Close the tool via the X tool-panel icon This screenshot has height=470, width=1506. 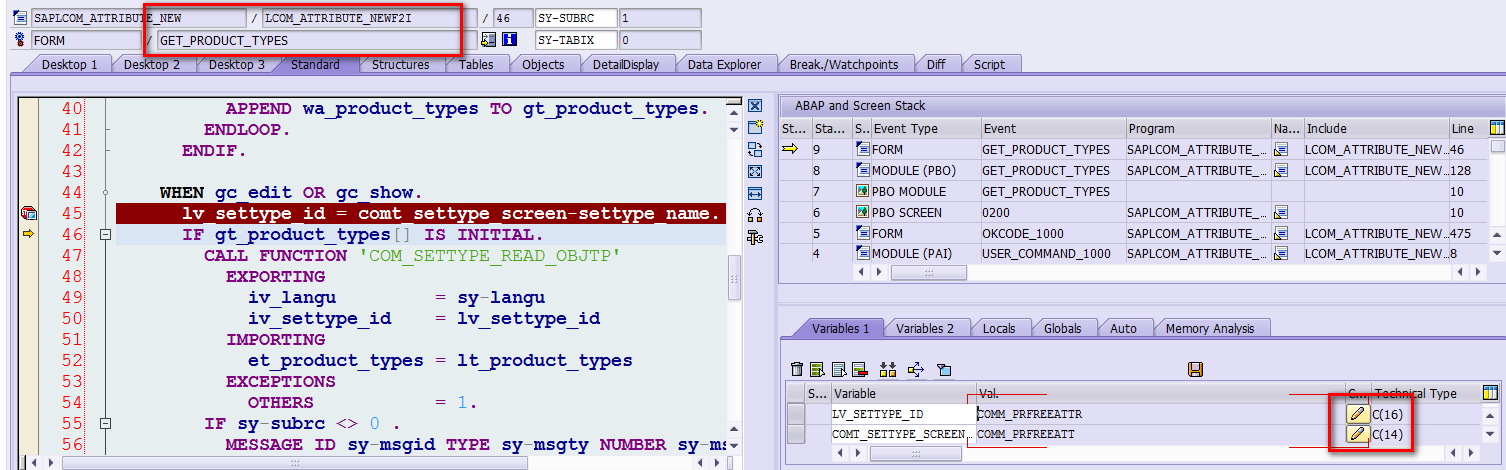coord(755,106)
